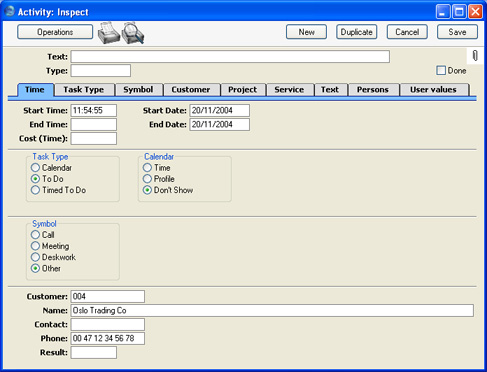The height and width of the screenshot is (372, 487).
Task: Open the Operations menu button
Action: pos(55,32)
